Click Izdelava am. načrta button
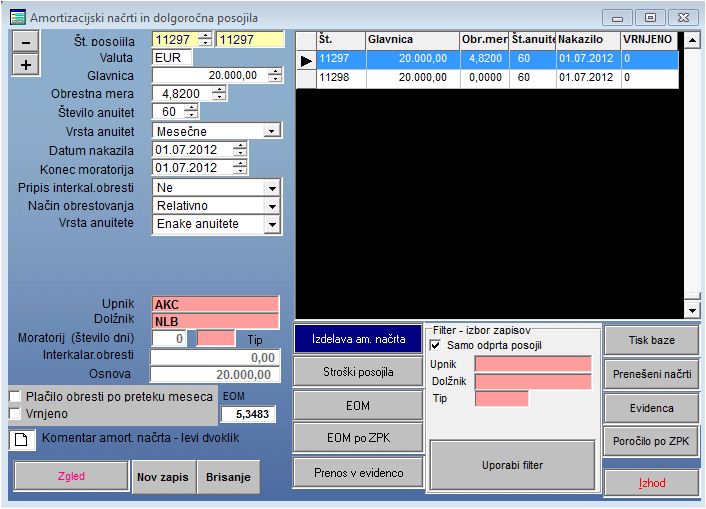 pos(358,339)
